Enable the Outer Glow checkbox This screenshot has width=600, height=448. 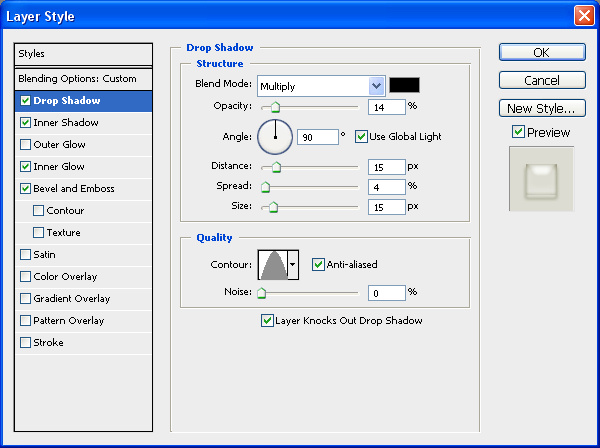[25, 145]
